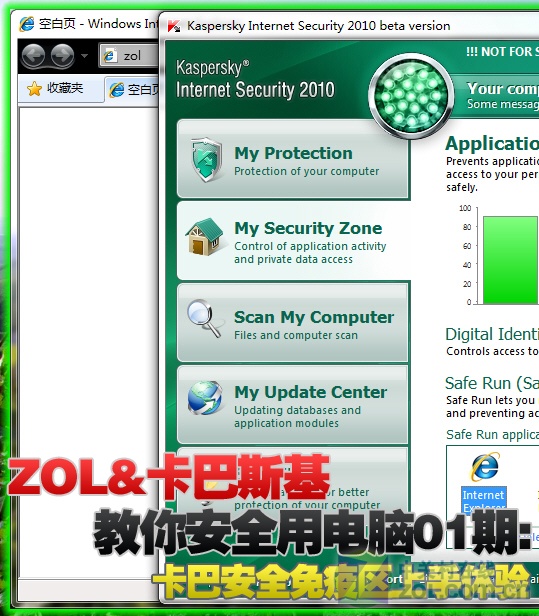Click the green application activity chart bar
This screenshot has height=616, width=539.
(x=510, y=260)
